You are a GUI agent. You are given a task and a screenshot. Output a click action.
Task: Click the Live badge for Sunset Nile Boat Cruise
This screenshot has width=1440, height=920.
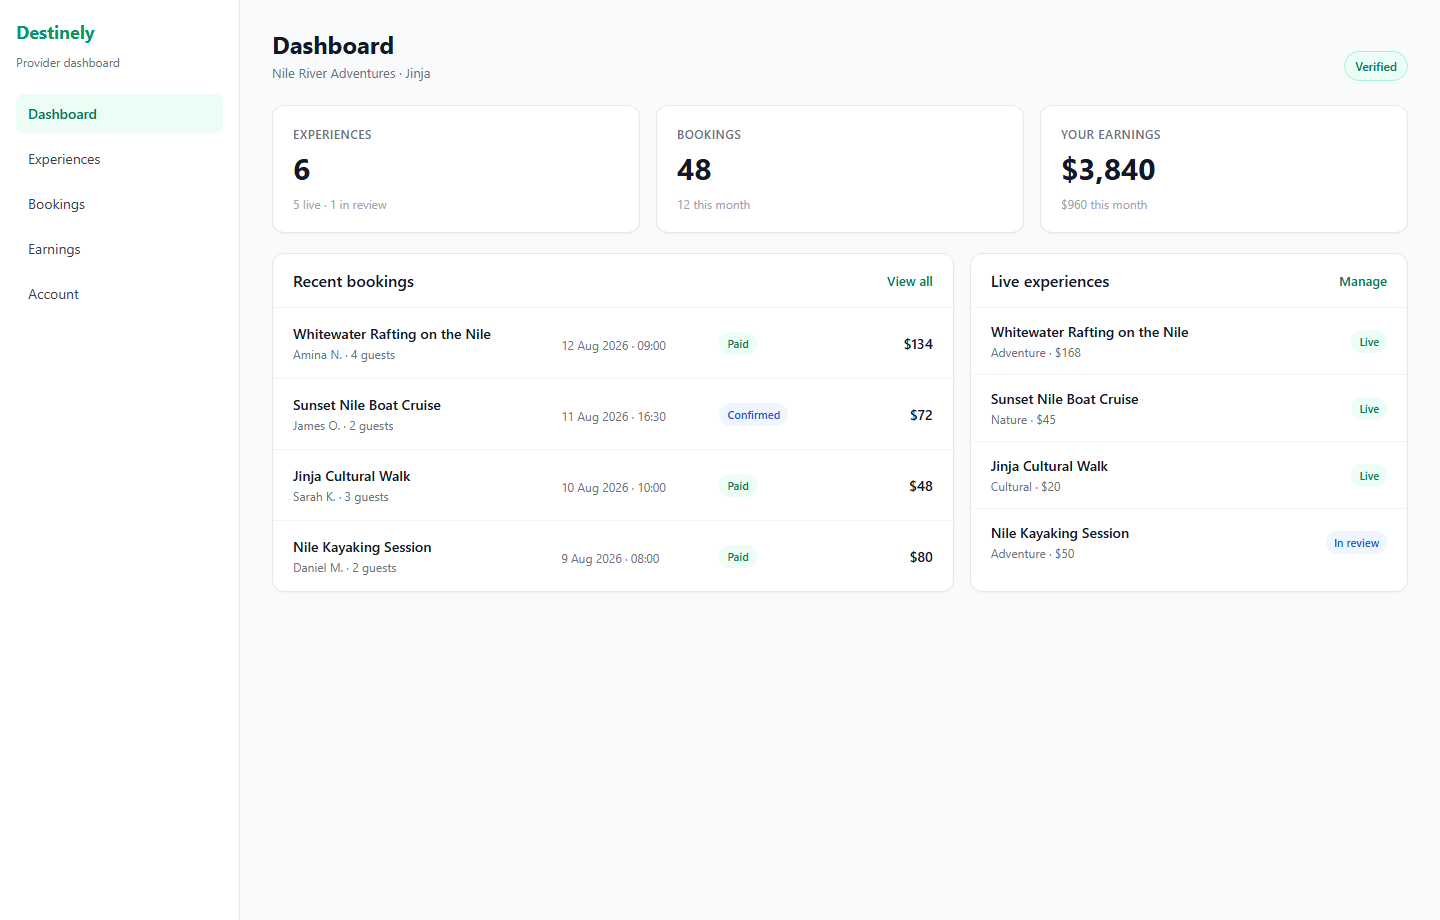point(1369,409)
